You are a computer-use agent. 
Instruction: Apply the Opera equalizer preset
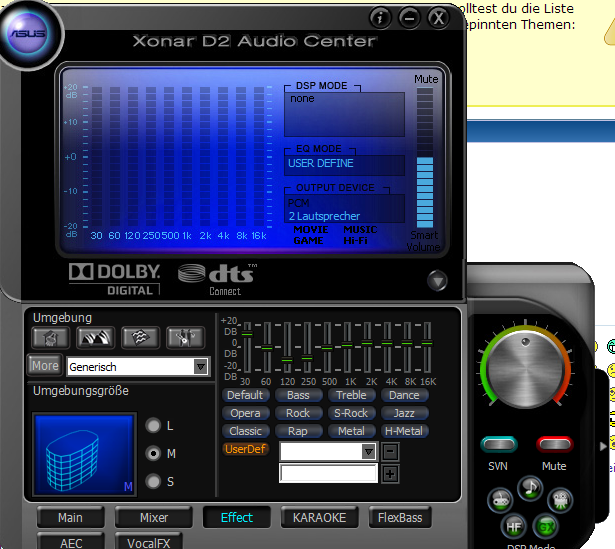tap(246, 413)
